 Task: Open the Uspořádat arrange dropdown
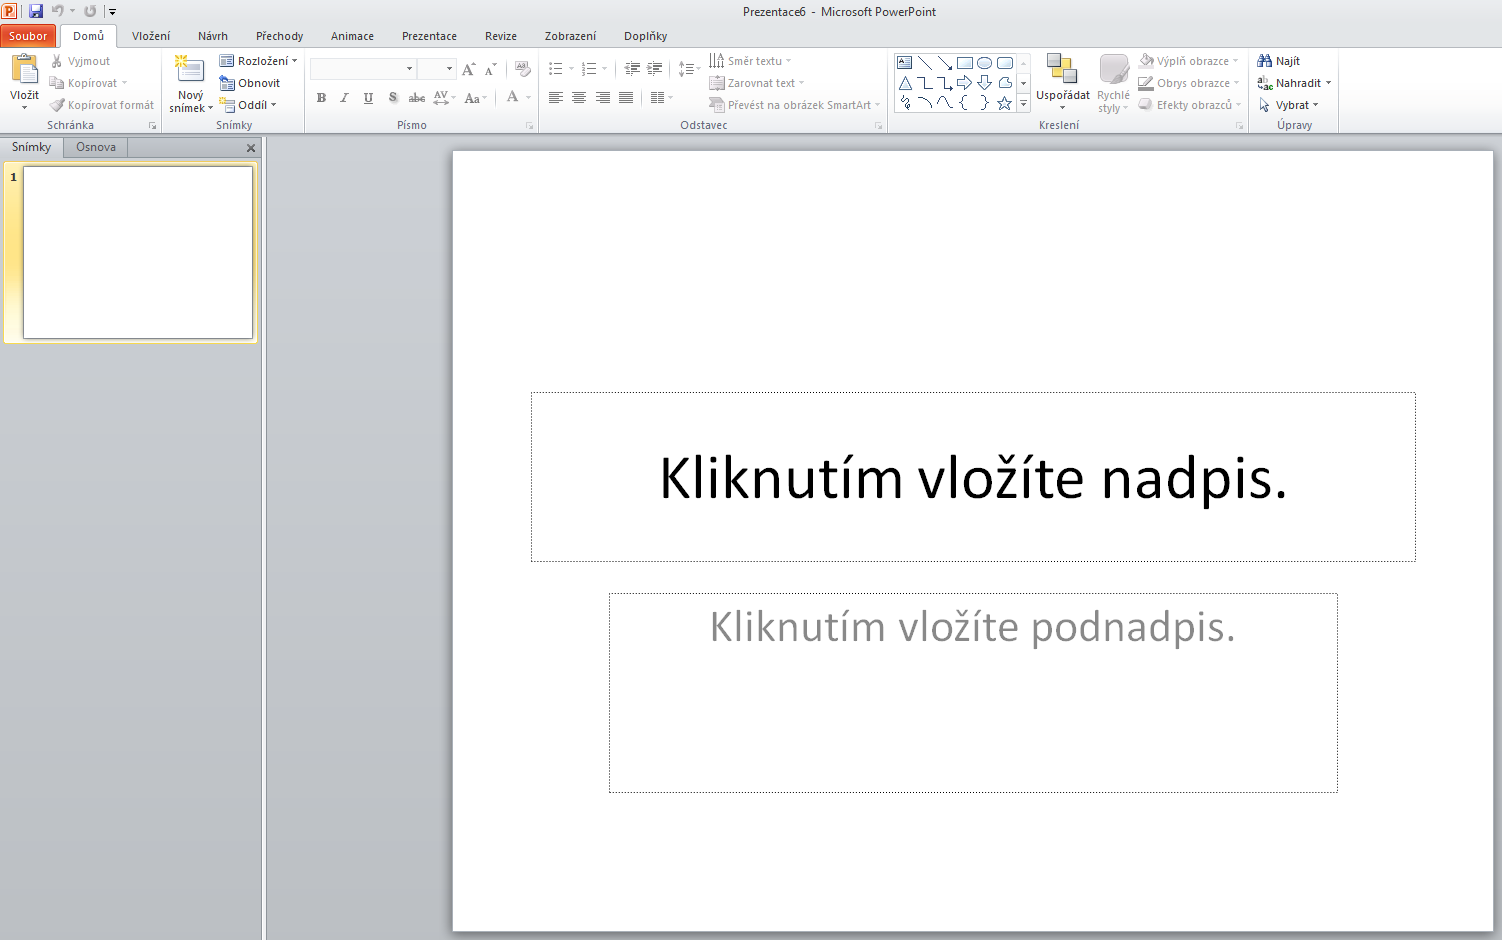click(1062, 82)
